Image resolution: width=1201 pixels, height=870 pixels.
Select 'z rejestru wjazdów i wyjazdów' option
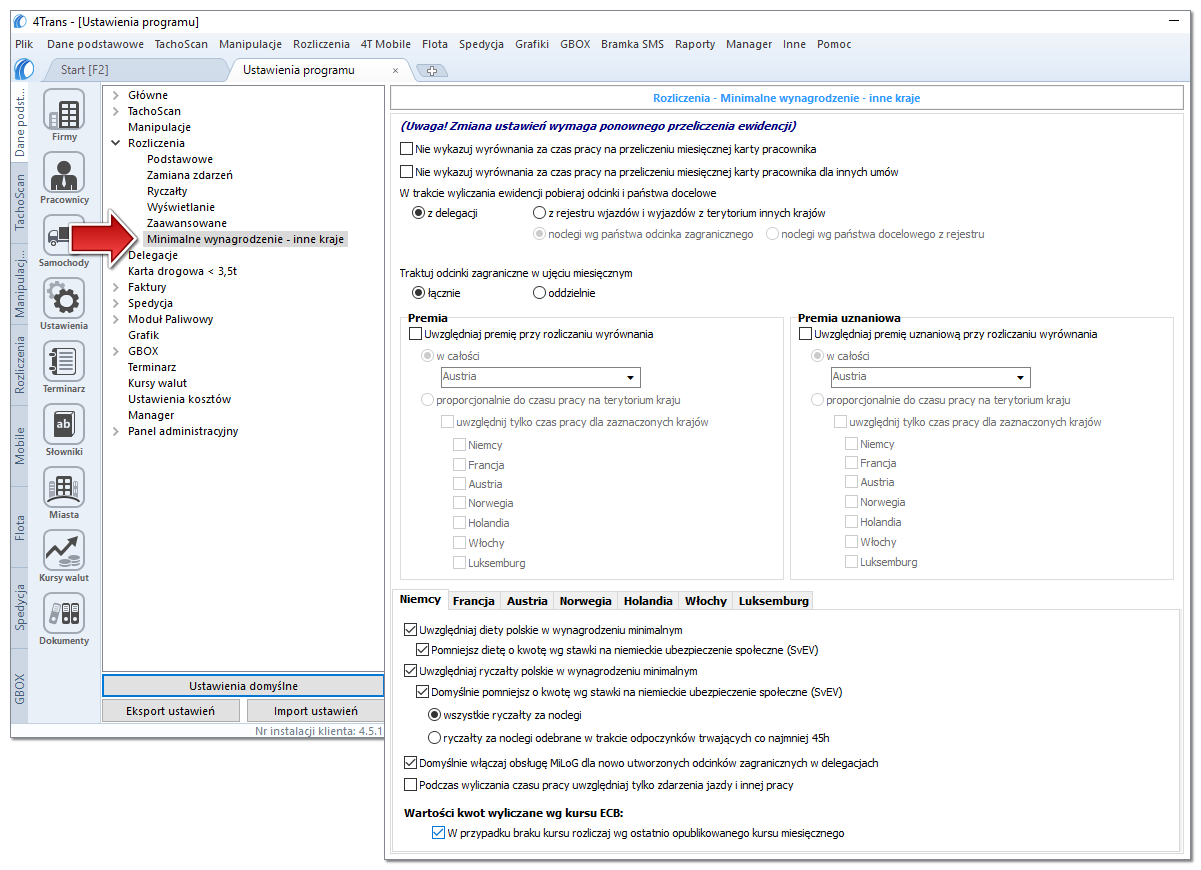[540, 213]
